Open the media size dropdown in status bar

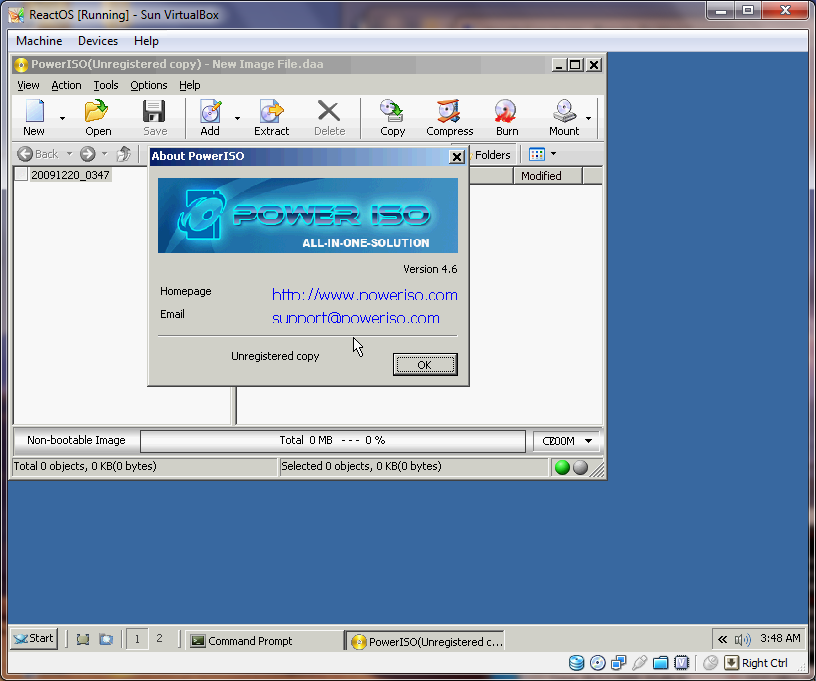567,441
